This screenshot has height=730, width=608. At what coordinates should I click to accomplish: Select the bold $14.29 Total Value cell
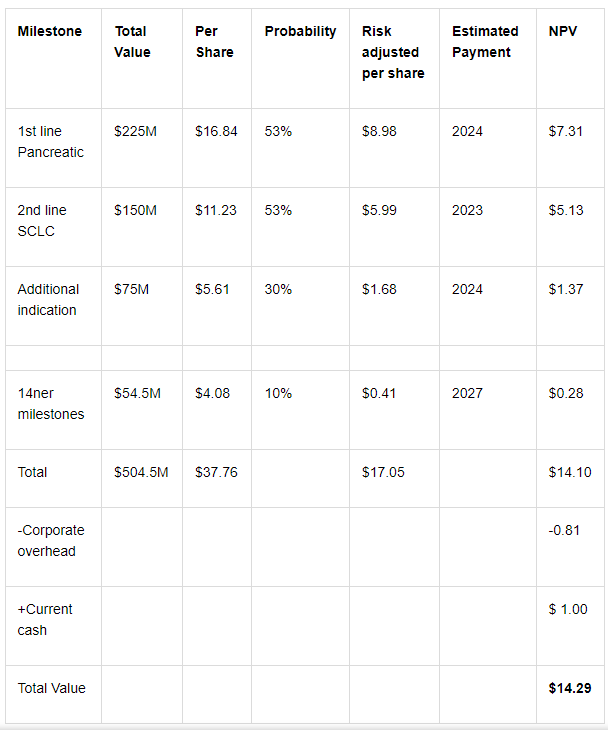566,688
